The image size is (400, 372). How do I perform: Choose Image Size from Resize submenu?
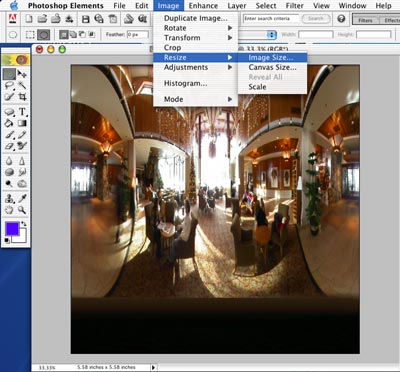click(x=272, y=58)
